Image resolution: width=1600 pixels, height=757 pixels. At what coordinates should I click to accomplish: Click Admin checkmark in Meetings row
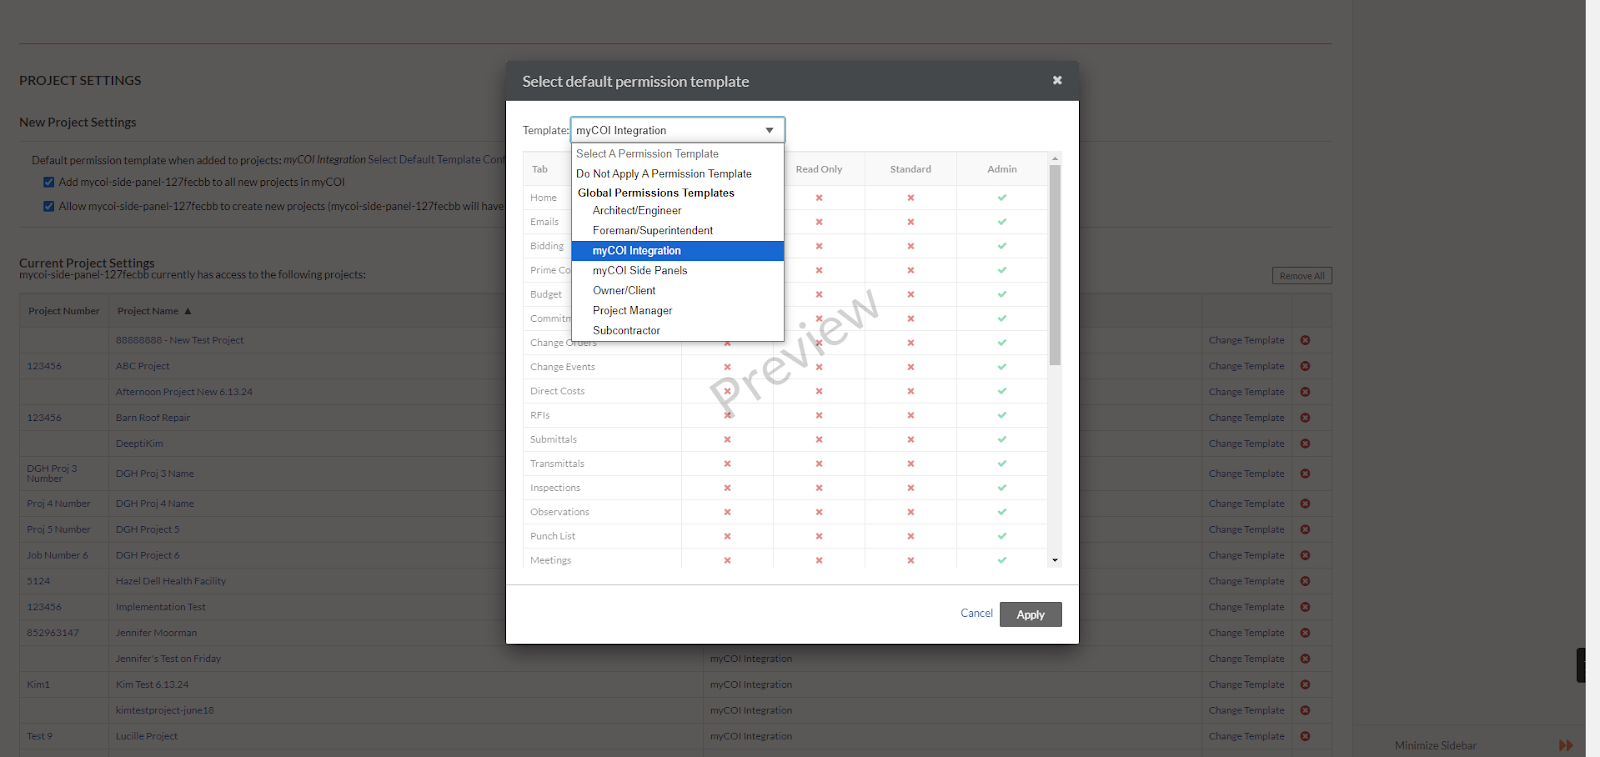click(1002, 560)
